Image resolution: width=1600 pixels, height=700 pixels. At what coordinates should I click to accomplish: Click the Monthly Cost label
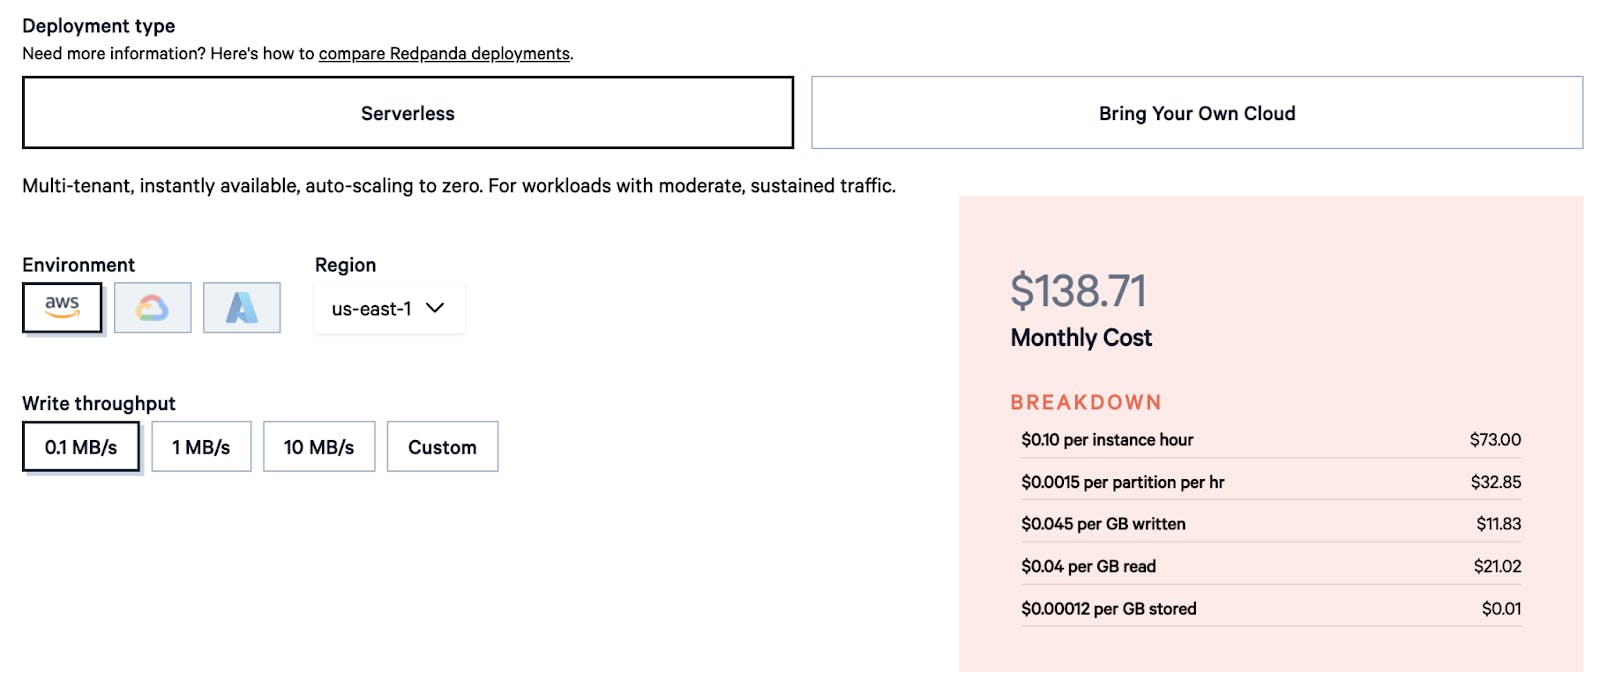(x=1081, y=338)
